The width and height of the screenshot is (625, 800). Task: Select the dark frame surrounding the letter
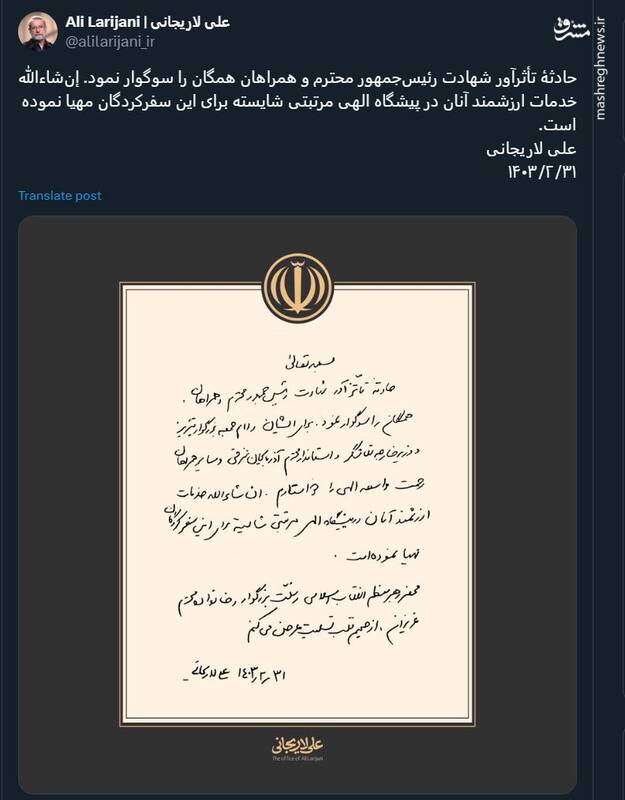point(65,500)
